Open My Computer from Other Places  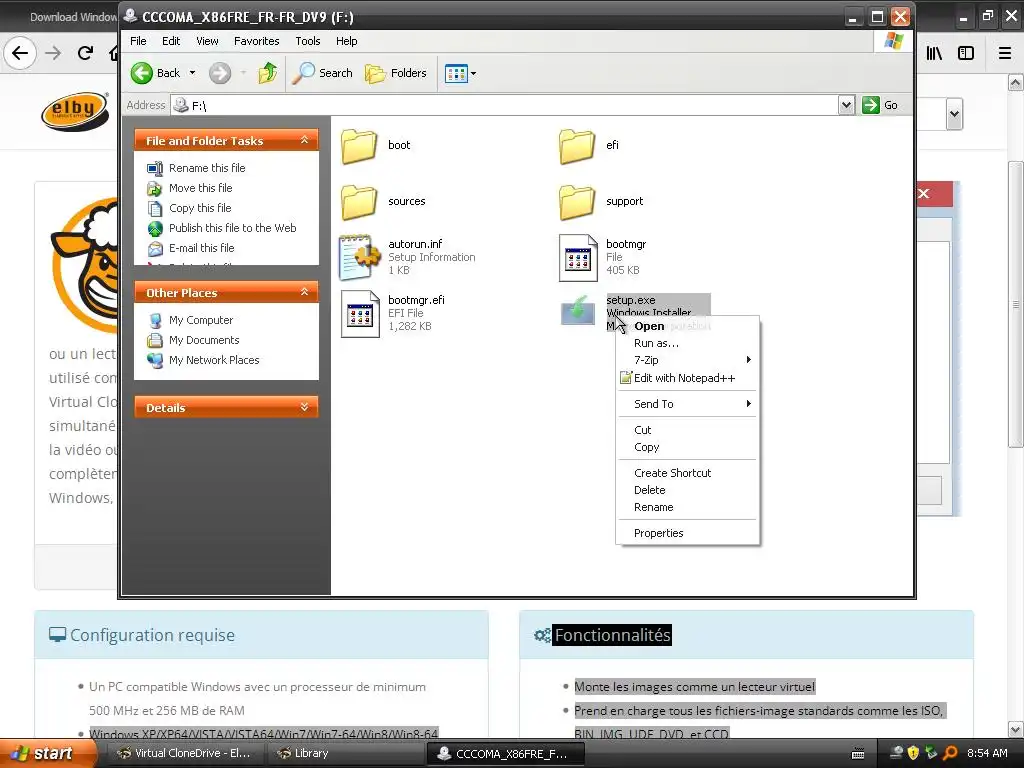(x=200, y=320)
